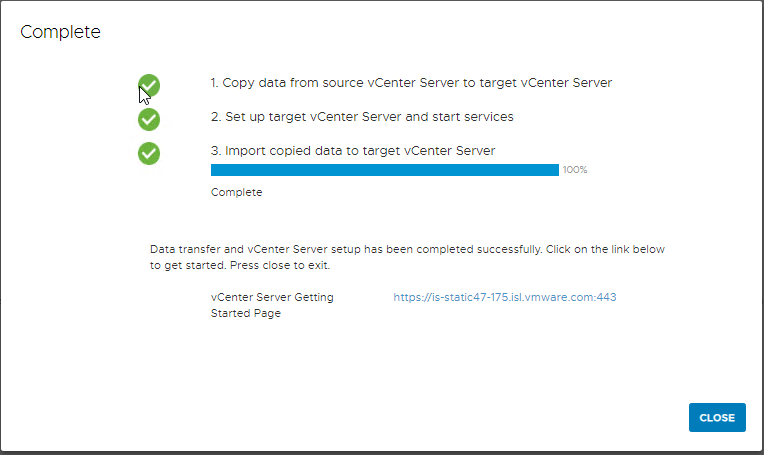The image size is (764, 455).
Task: Click the '2.' number of the second step
Action: coord(215,117)
